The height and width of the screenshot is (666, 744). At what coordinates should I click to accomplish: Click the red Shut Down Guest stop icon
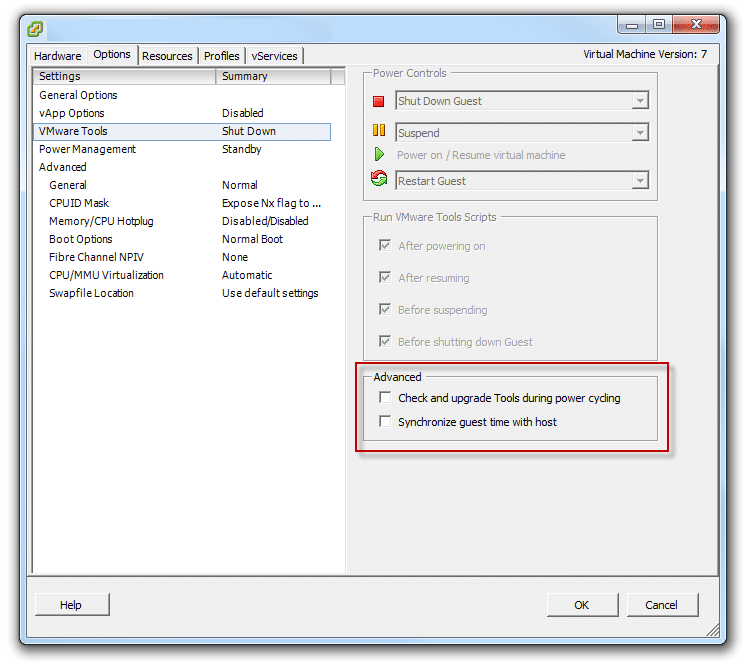[x=379, y=101]
